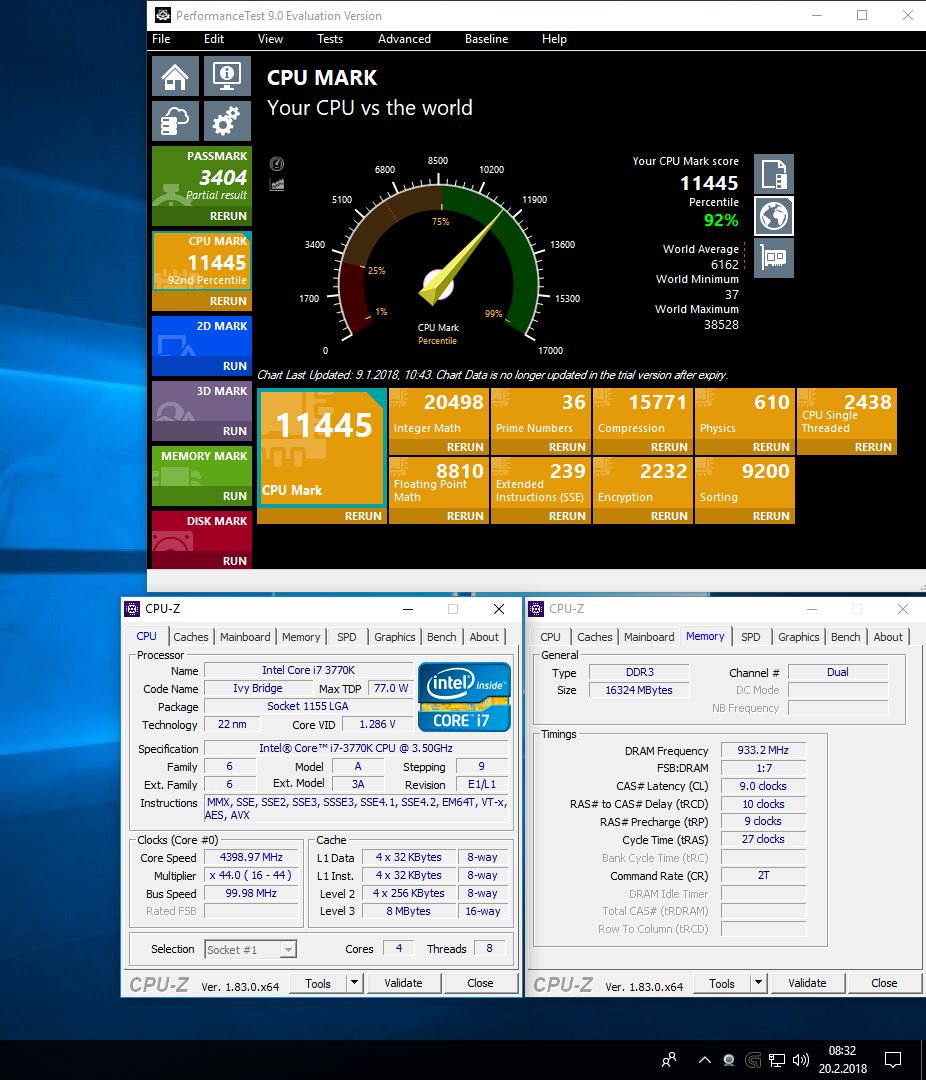Click the Logitech G tray icon
The width and height of the screenshot is (926, 1080).
tap(753, 1060)
